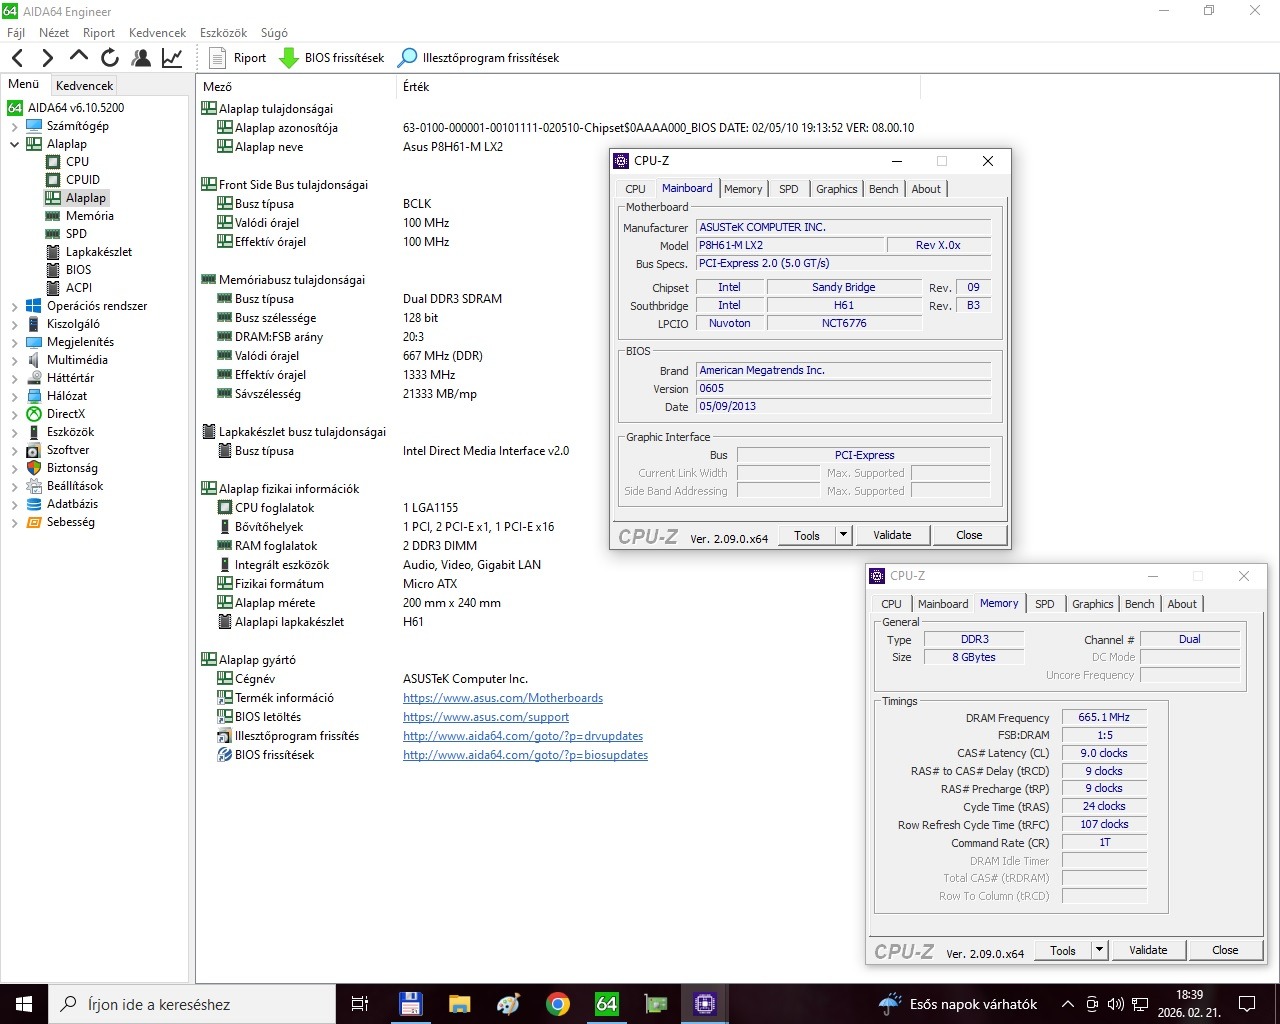Click the Task View taskbar icon
The height and width of the screenshot is (1024, 1280).
tap(360, 1004)
